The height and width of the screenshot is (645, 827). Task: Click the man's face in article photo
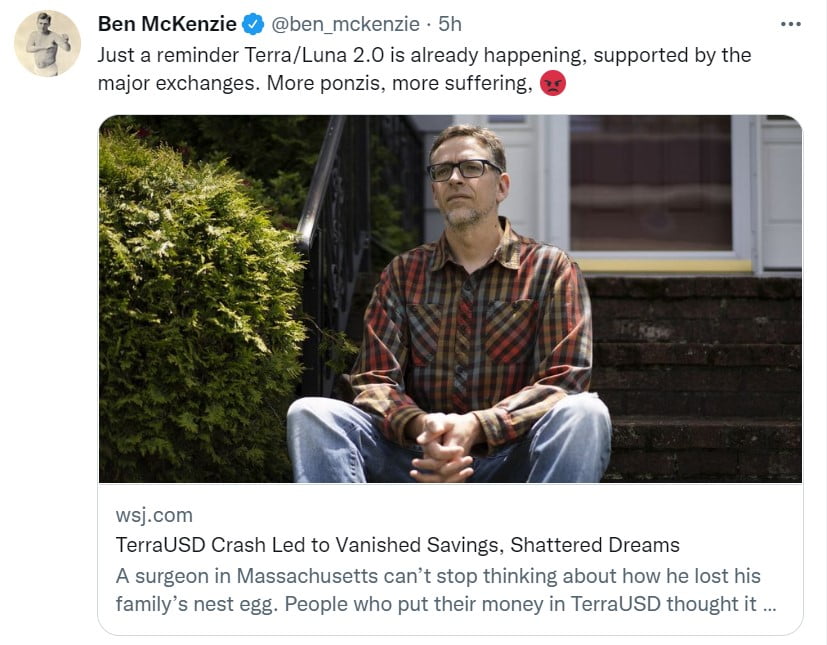coord(466,178)
